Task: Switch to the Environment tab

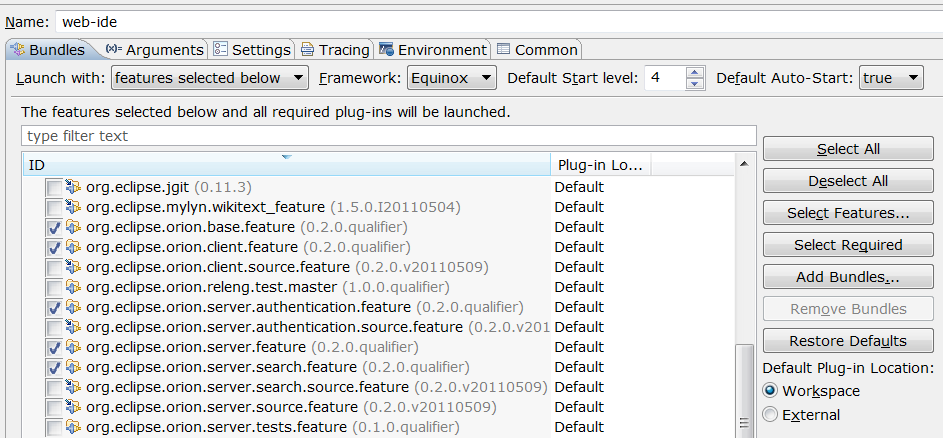Action: click(433, 49)
